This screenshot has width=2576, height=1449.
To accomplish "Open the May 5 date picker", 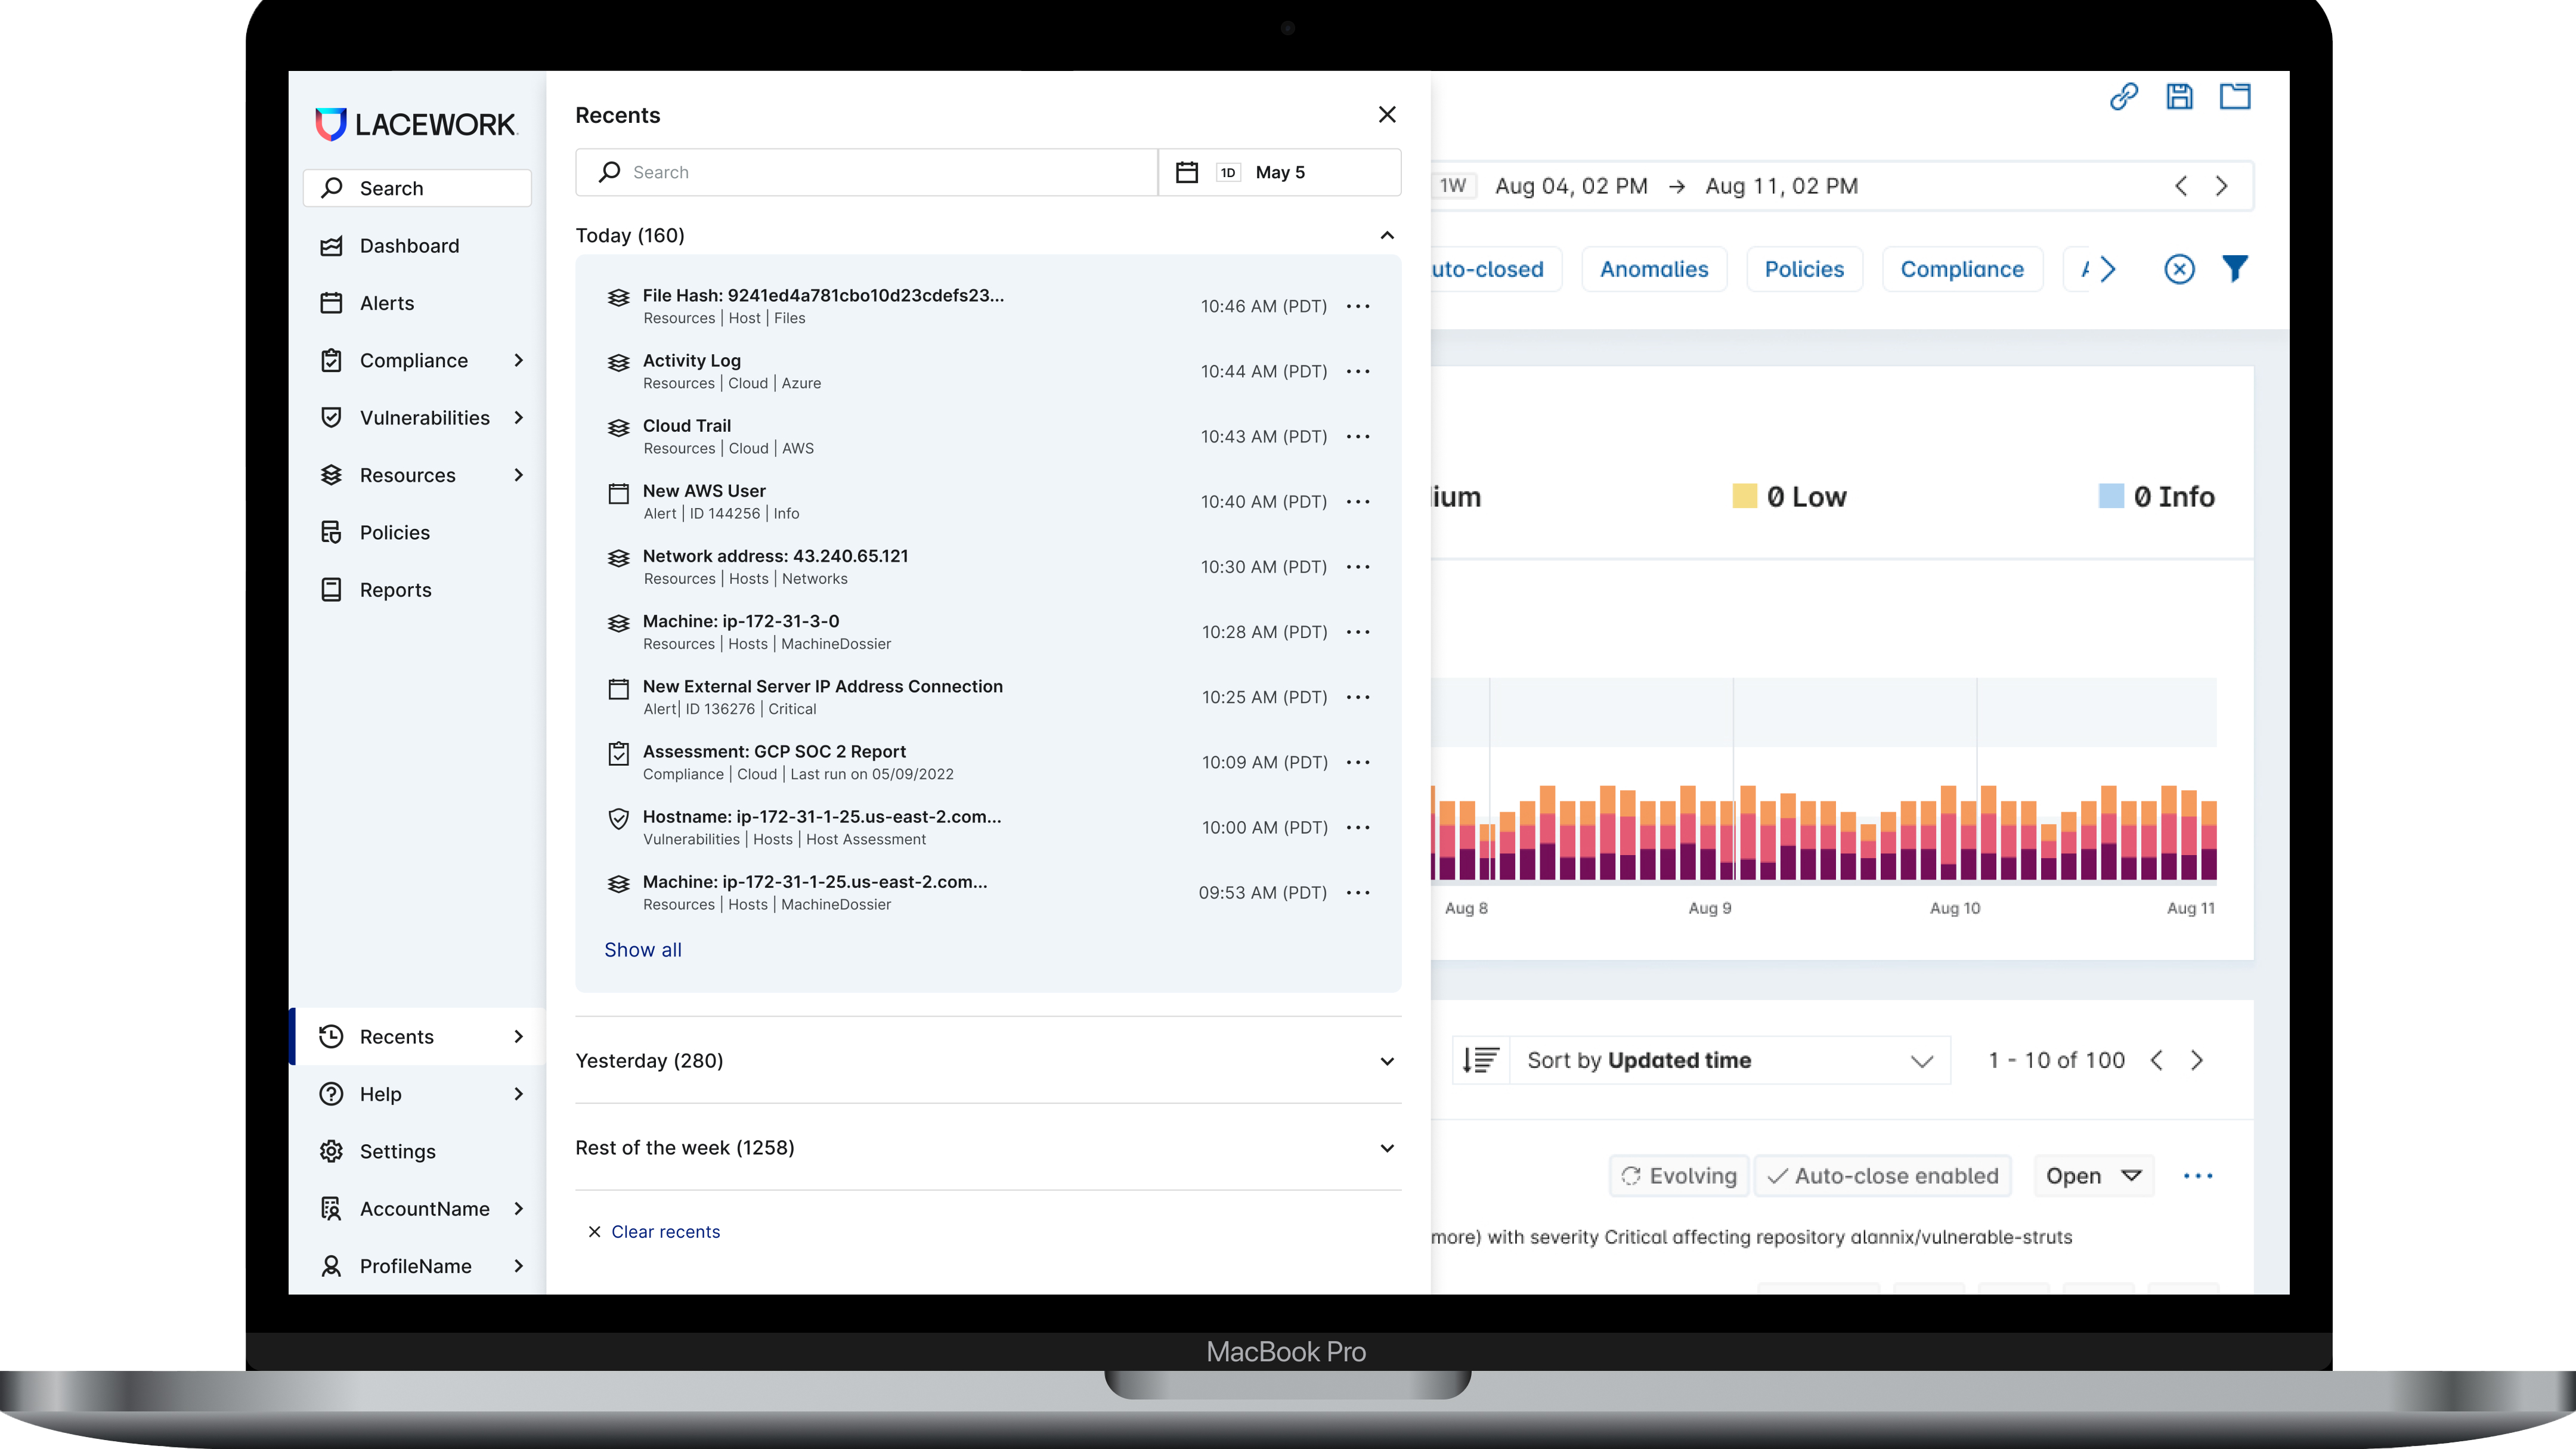I will click(1279, 172).
